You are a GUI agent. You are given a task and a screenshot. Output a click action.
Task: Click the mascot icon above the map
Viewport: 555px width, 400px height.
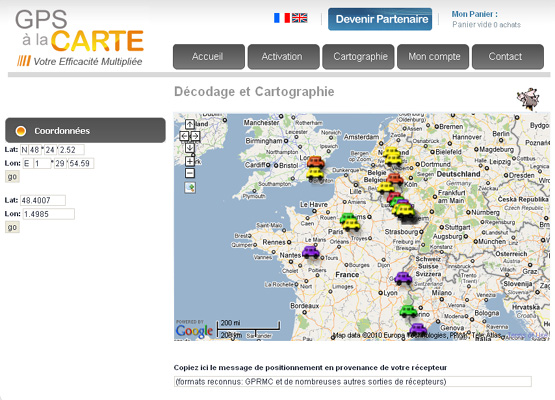coord(528,99)
